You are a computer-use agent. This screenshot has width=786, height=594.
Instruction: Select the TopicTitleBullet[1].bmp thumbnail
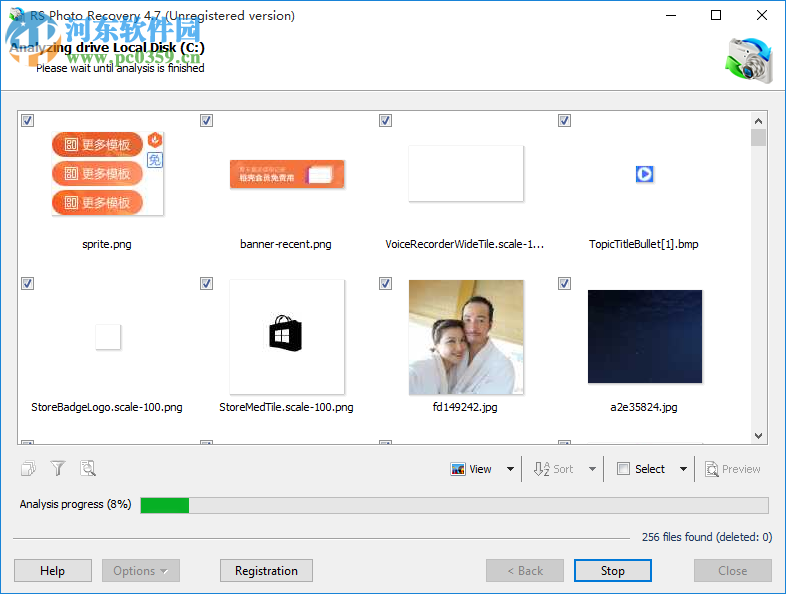point(644,174)
